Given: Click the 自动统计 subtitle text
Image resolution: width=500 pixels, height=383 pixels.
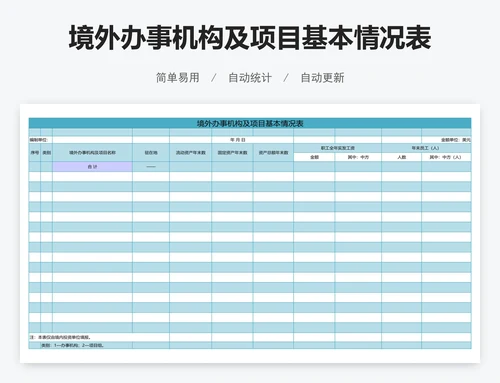Looking at the screenshot, I should point(250,78).
